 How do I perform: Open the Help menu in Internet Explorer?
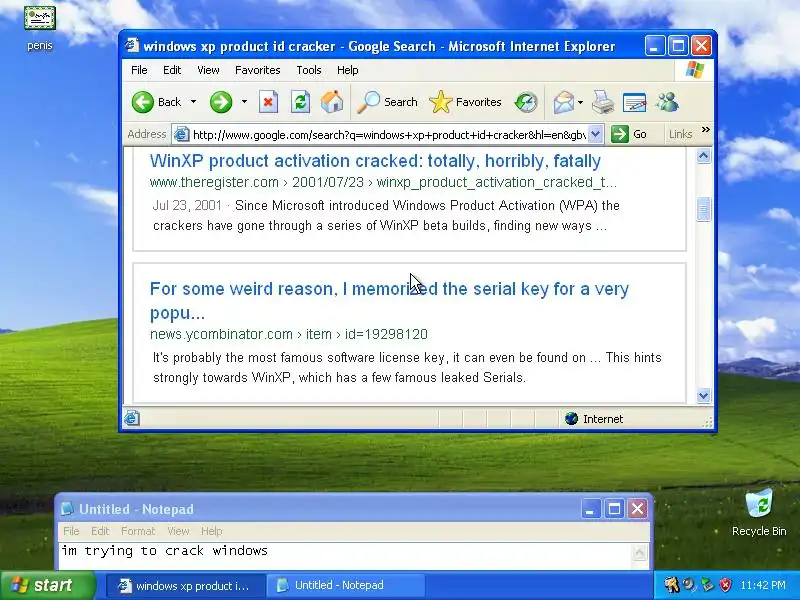[x=347, y=70]
